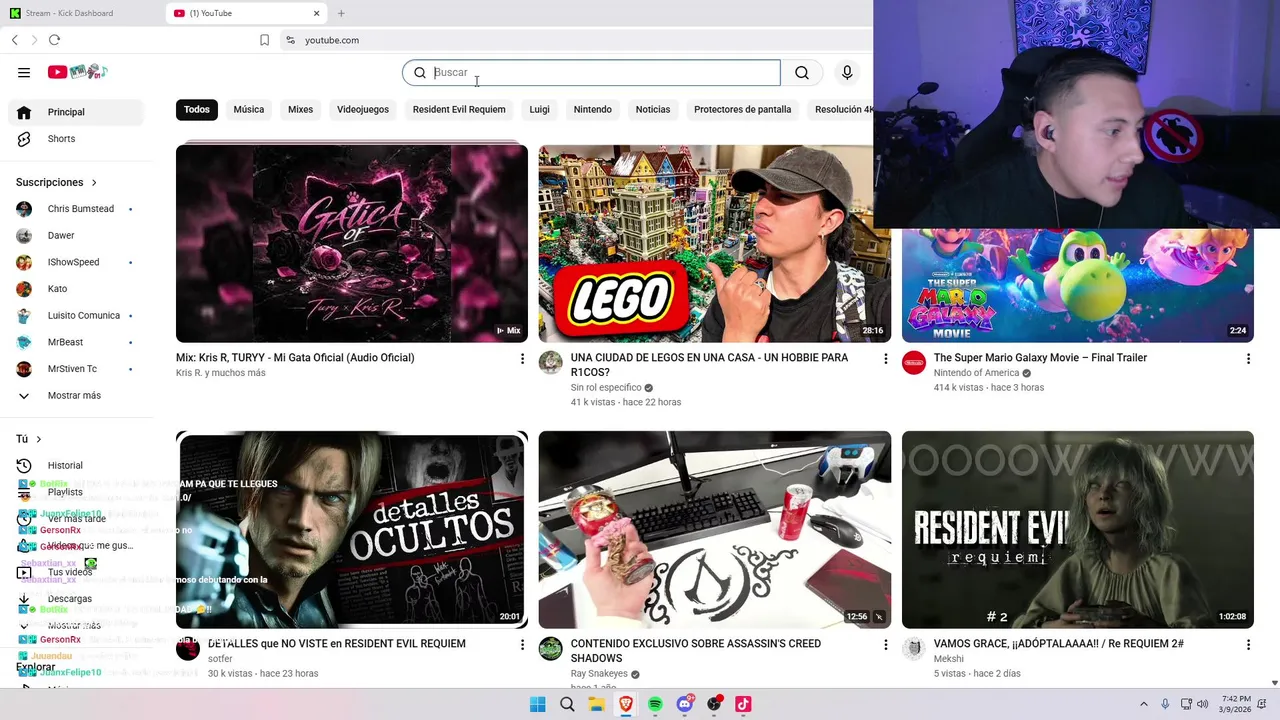Open Ray Snakeyes channel avatar
1280x720 pixels.
coord(551,649)
